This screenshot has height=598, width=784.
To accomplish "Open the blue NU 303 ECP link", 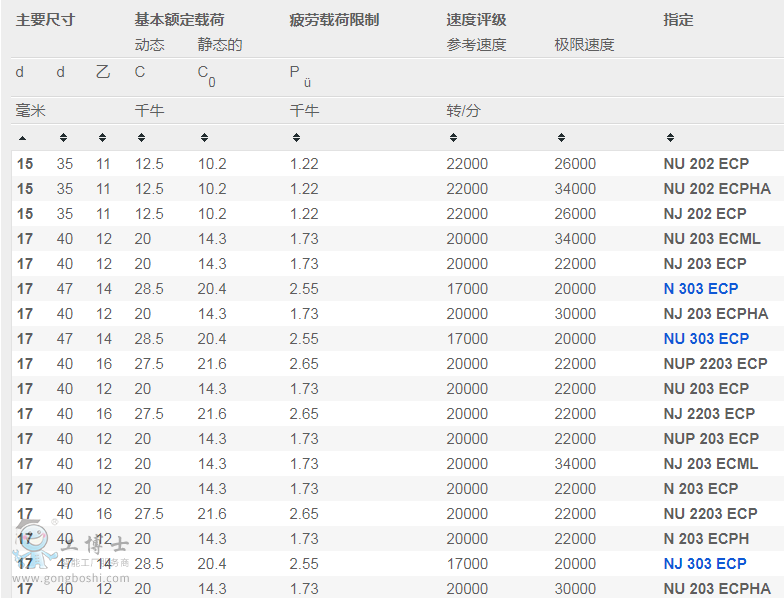I will tap(705, 339).
